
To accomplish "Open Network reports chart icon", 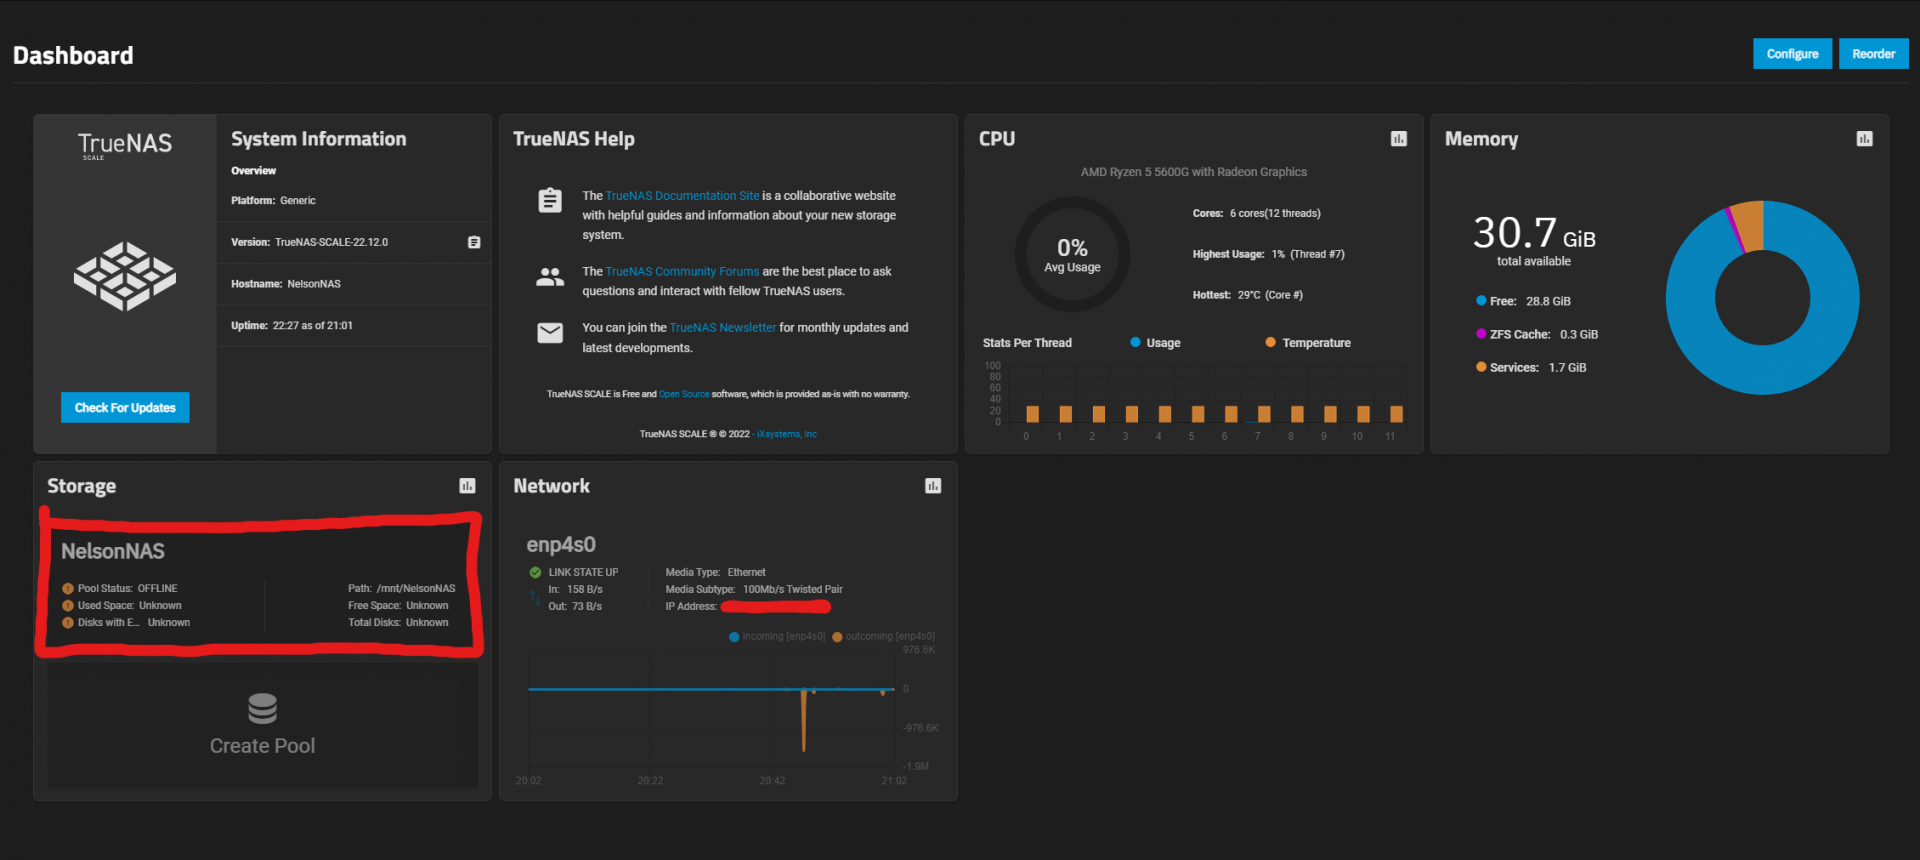I will pos(933,486).
